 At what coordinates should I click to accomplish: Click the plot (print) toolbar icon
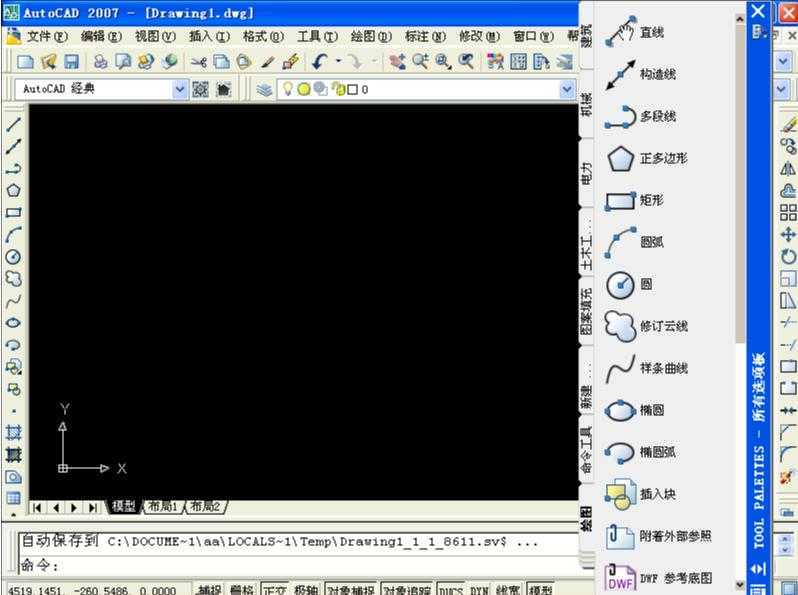pos(100,62)
